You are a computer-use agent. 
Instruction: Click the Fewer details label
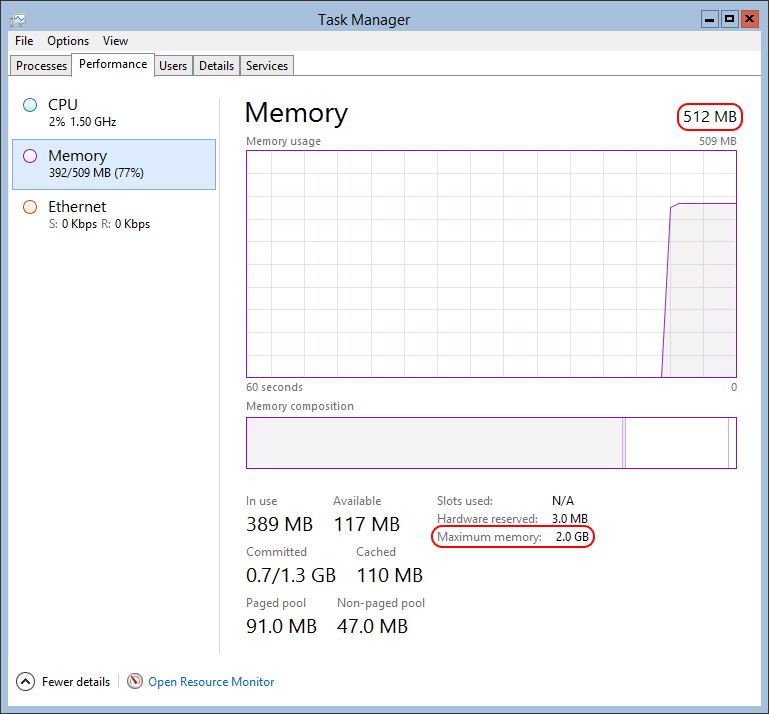[x=76, y=682]
